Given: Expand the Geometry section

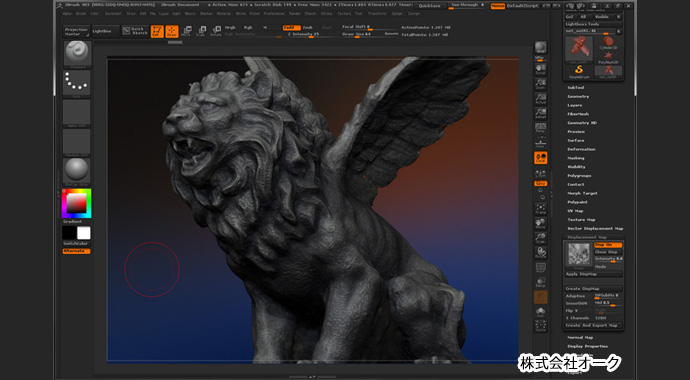Looking at the screenshot, I should 578,96.
